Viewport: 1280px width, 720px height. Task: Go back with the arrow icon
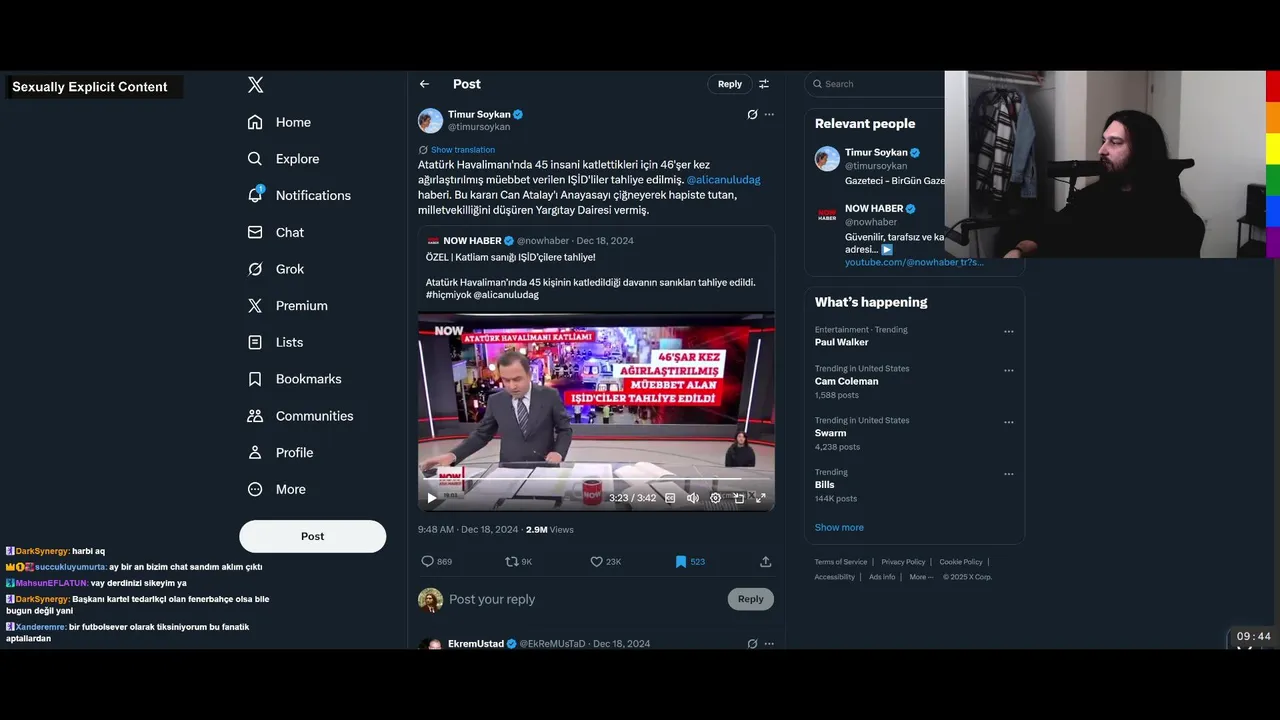click(424, 84)
